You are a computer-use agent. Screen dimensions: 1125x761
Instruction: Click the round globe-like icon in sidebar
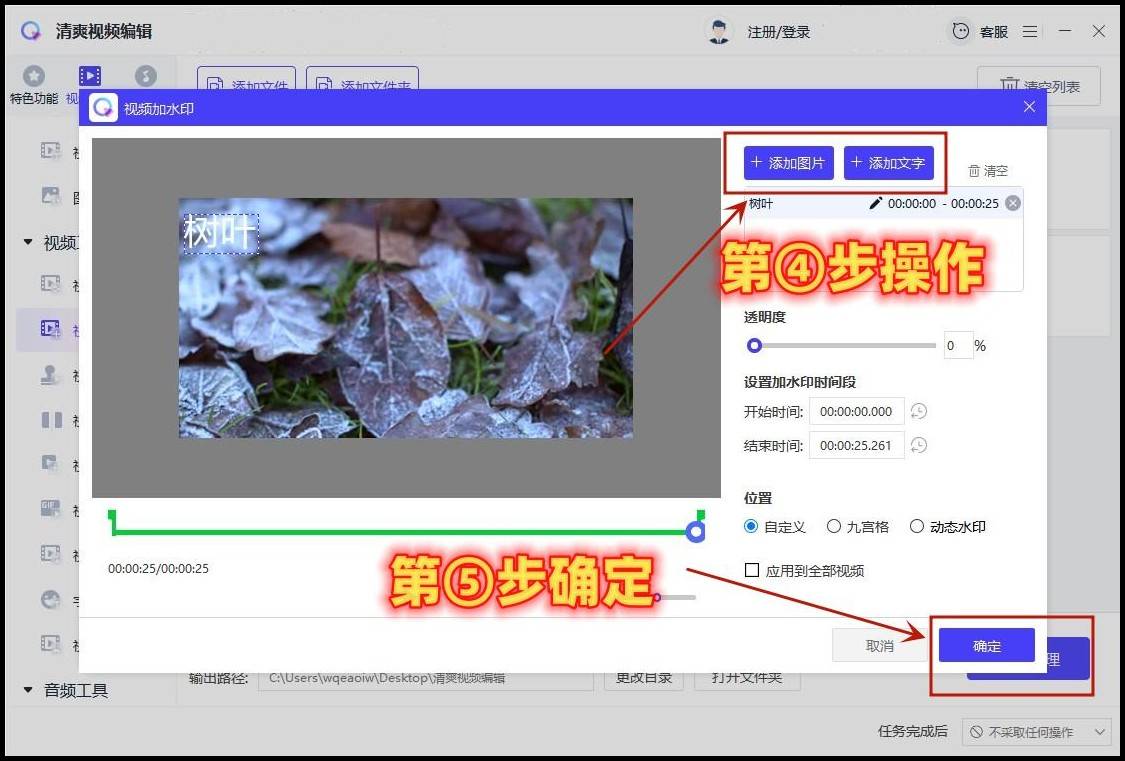pos(51,599)
